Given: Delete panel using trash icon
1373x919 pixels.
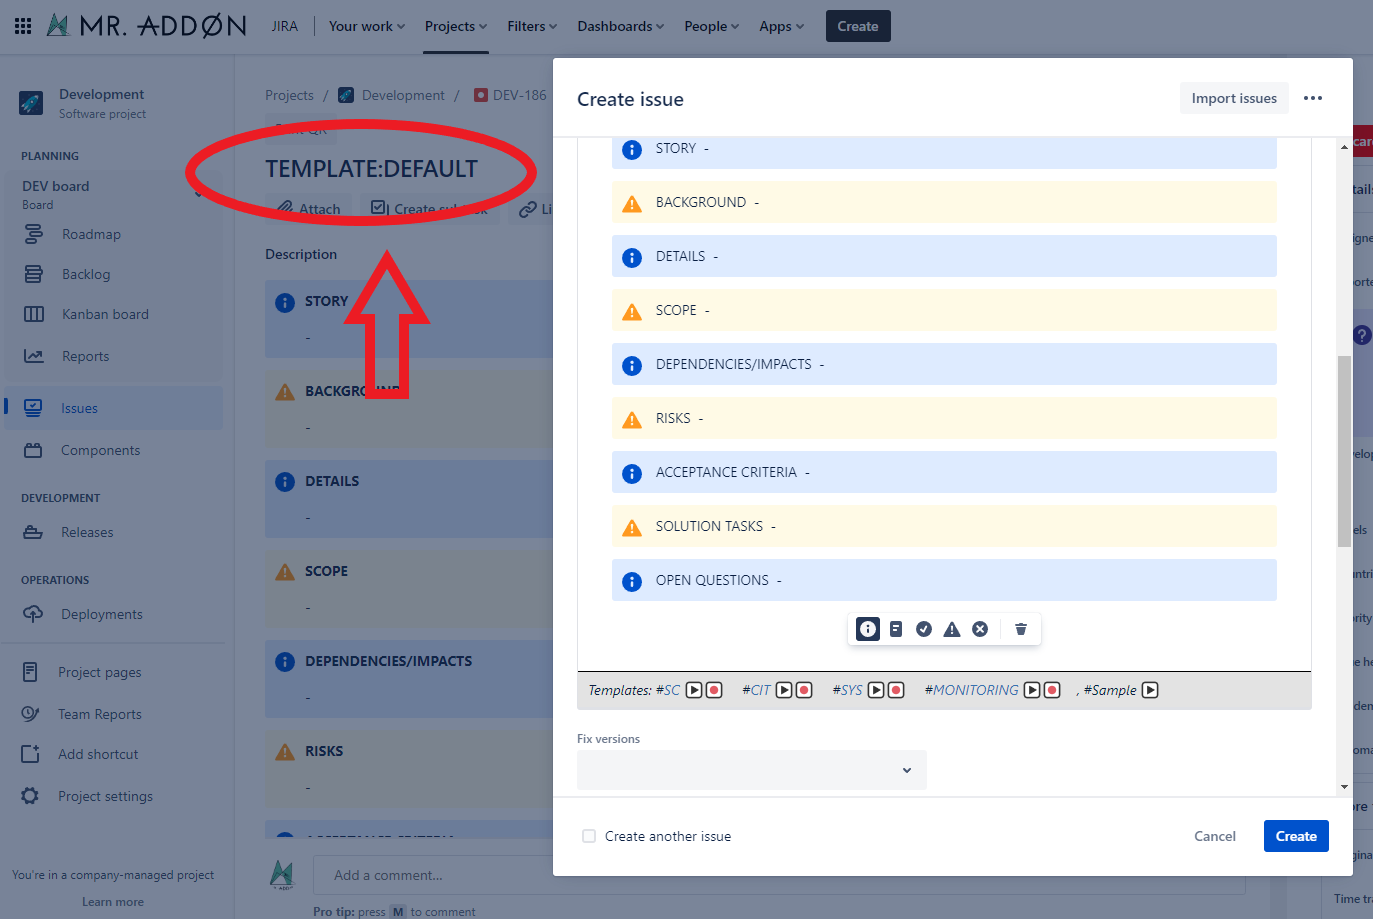Looking at the screenshot, I should point(1021,629).
